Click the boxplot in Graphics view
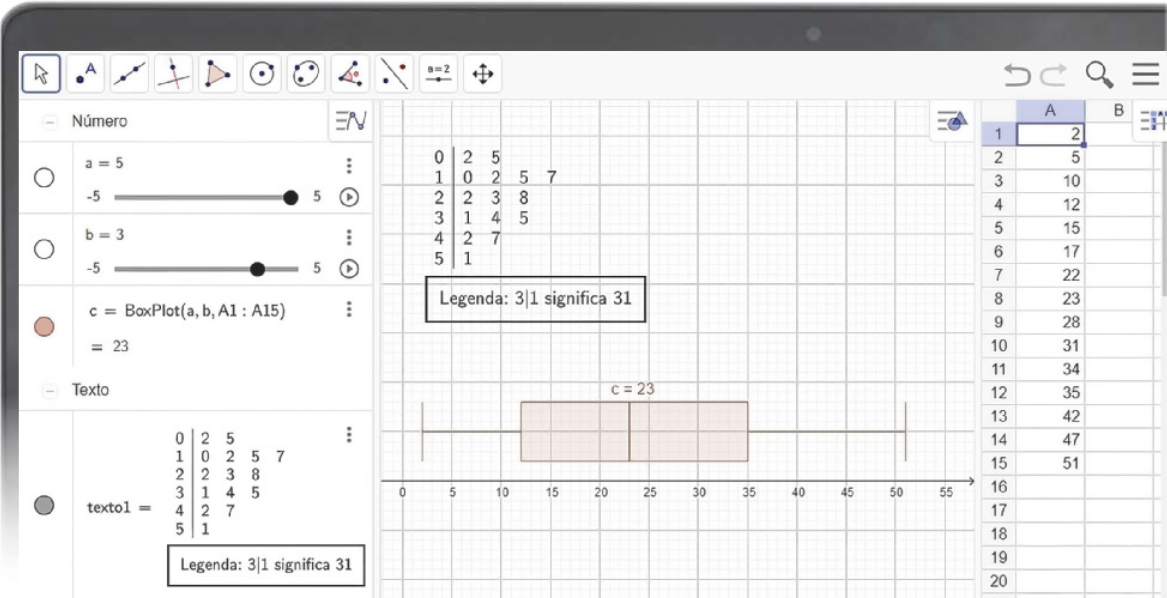 coord(664,431)
